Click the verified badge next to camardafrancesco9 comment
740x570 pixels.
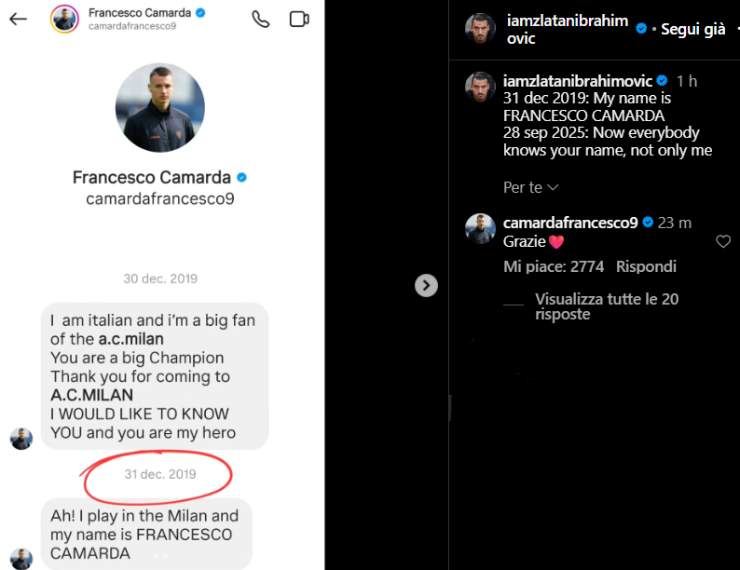[x=648, y=223]
